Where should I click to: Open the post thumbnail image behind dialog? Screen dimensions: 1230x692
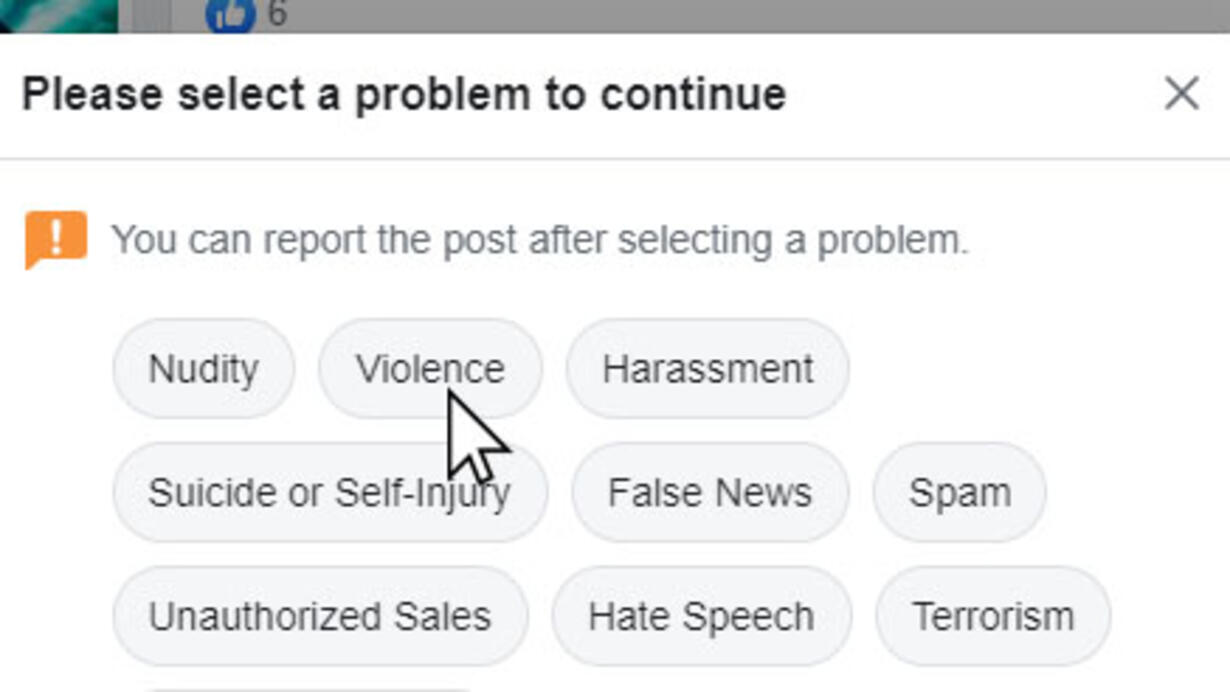(58, 14)
